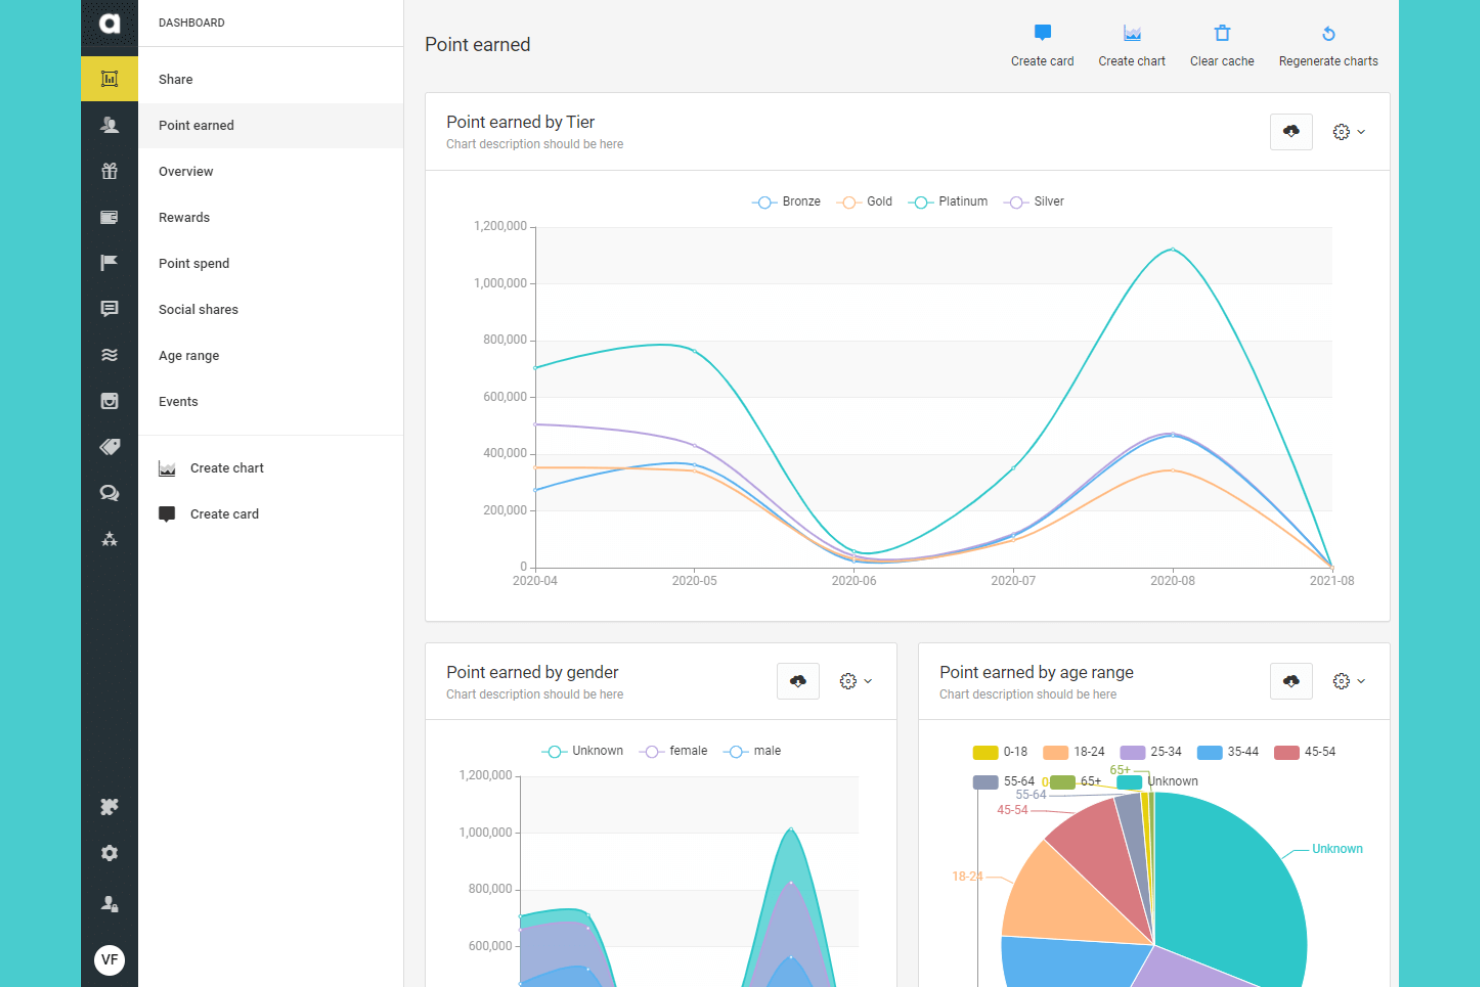
Task: Select Point spend in dashboard menu
Action: pos(270,263)
